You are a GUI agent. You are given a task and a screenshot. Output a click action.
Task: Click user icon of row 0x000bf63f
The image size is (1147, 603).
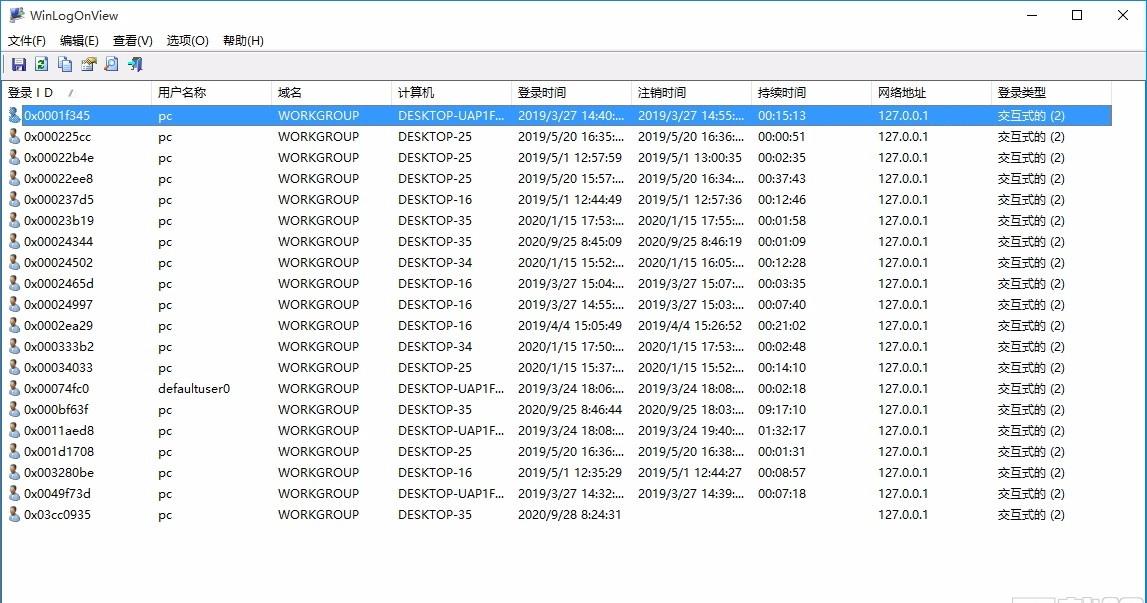click(x=14, y=409)
